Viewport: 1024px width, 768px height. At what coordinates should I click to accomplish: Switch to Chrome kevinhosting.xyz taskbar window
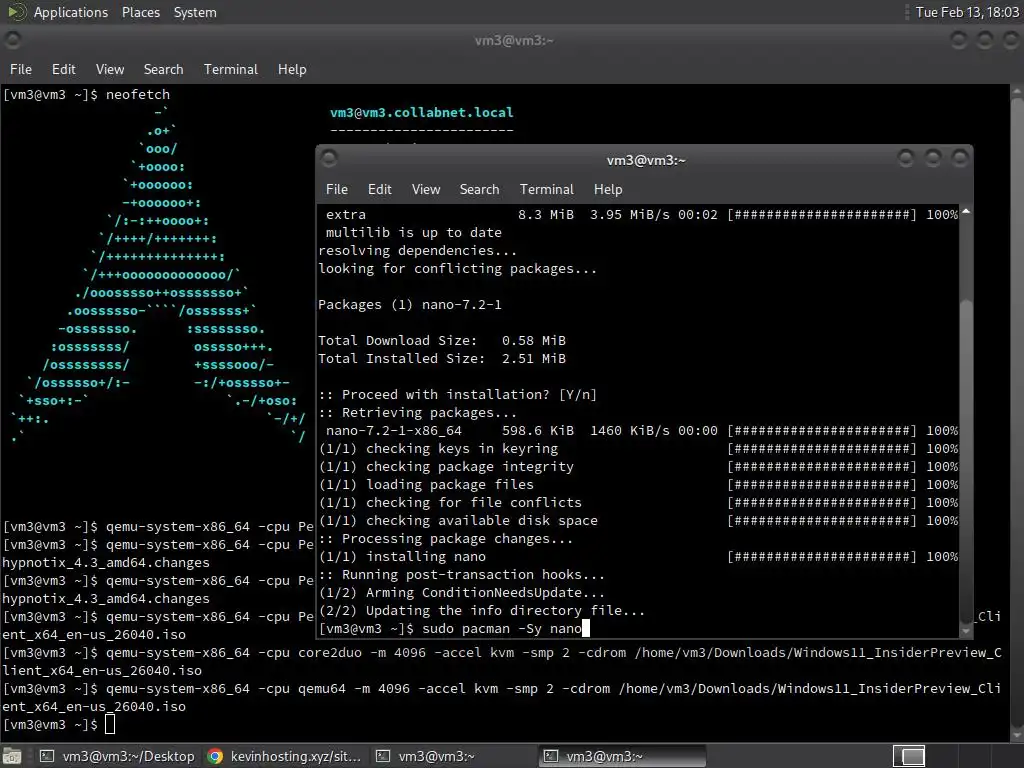(x=285, y=756)
